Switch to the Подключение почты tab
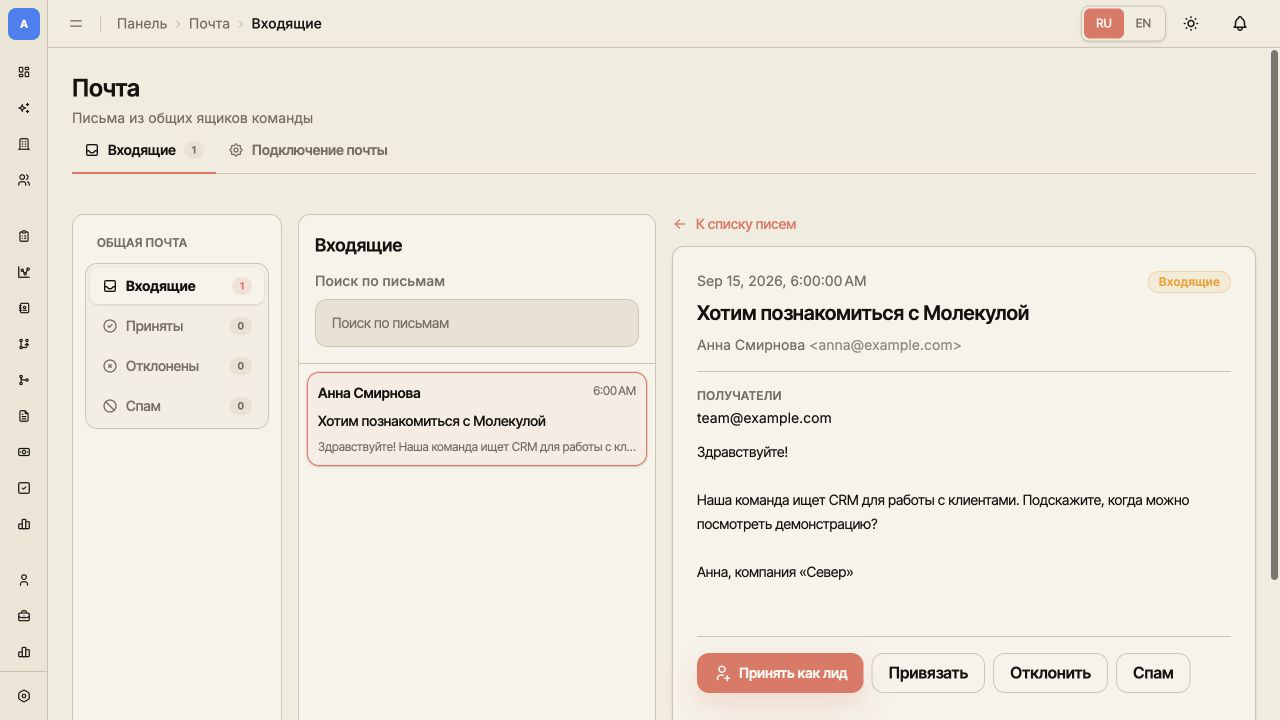 pyautogui.click(x=308, y=150)
